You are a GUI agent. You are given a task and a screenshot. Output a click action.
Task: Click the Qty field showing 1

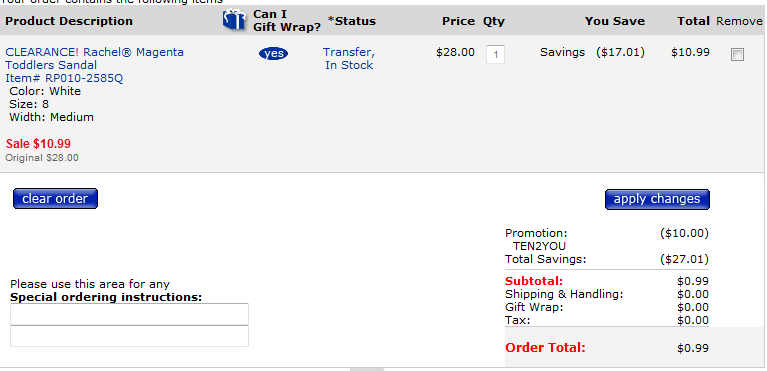[x=495, y=55]
